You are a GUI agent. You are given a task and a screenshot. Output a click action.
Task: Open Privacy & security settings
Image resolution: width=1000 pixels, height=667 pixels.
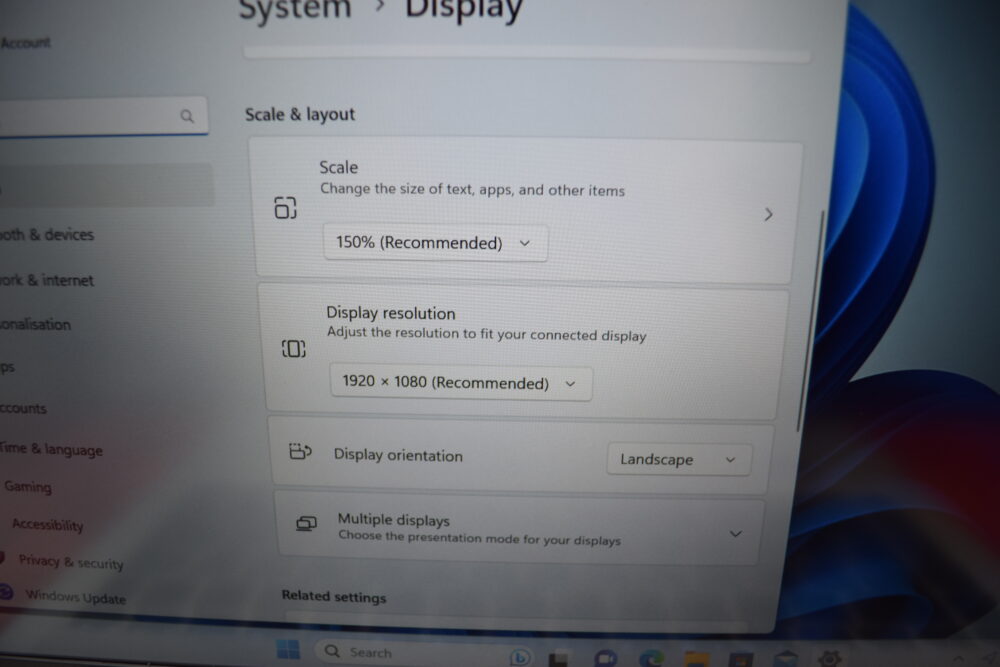(x=71, y=562)
